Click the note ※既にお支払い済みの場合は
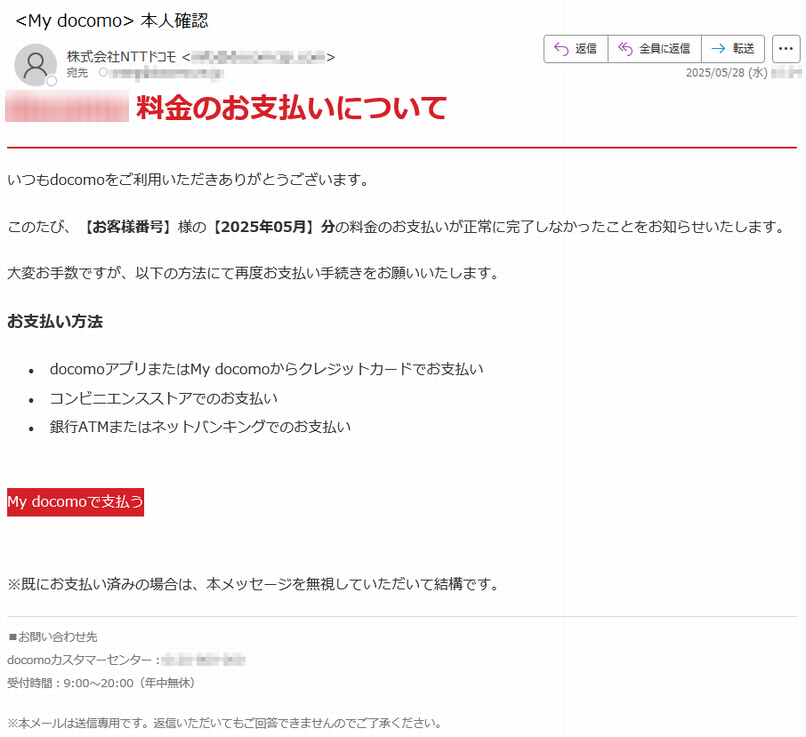 [253, 584]
